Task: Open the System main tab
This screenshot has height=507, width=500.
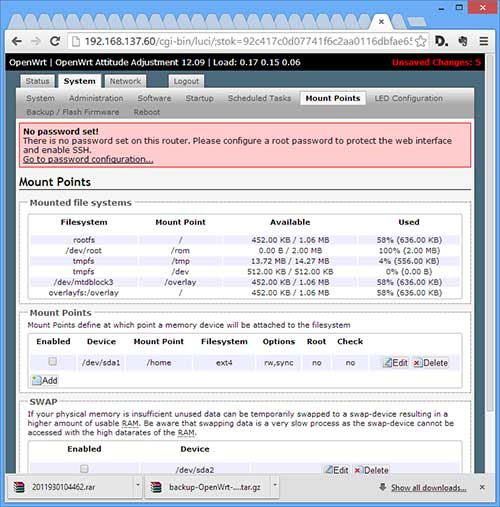Action: 79,81
